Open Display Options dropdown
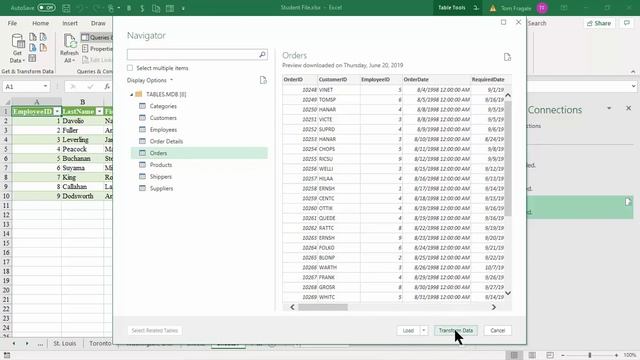The width and height of the screenshot is (640, 360). click(150, 80)
